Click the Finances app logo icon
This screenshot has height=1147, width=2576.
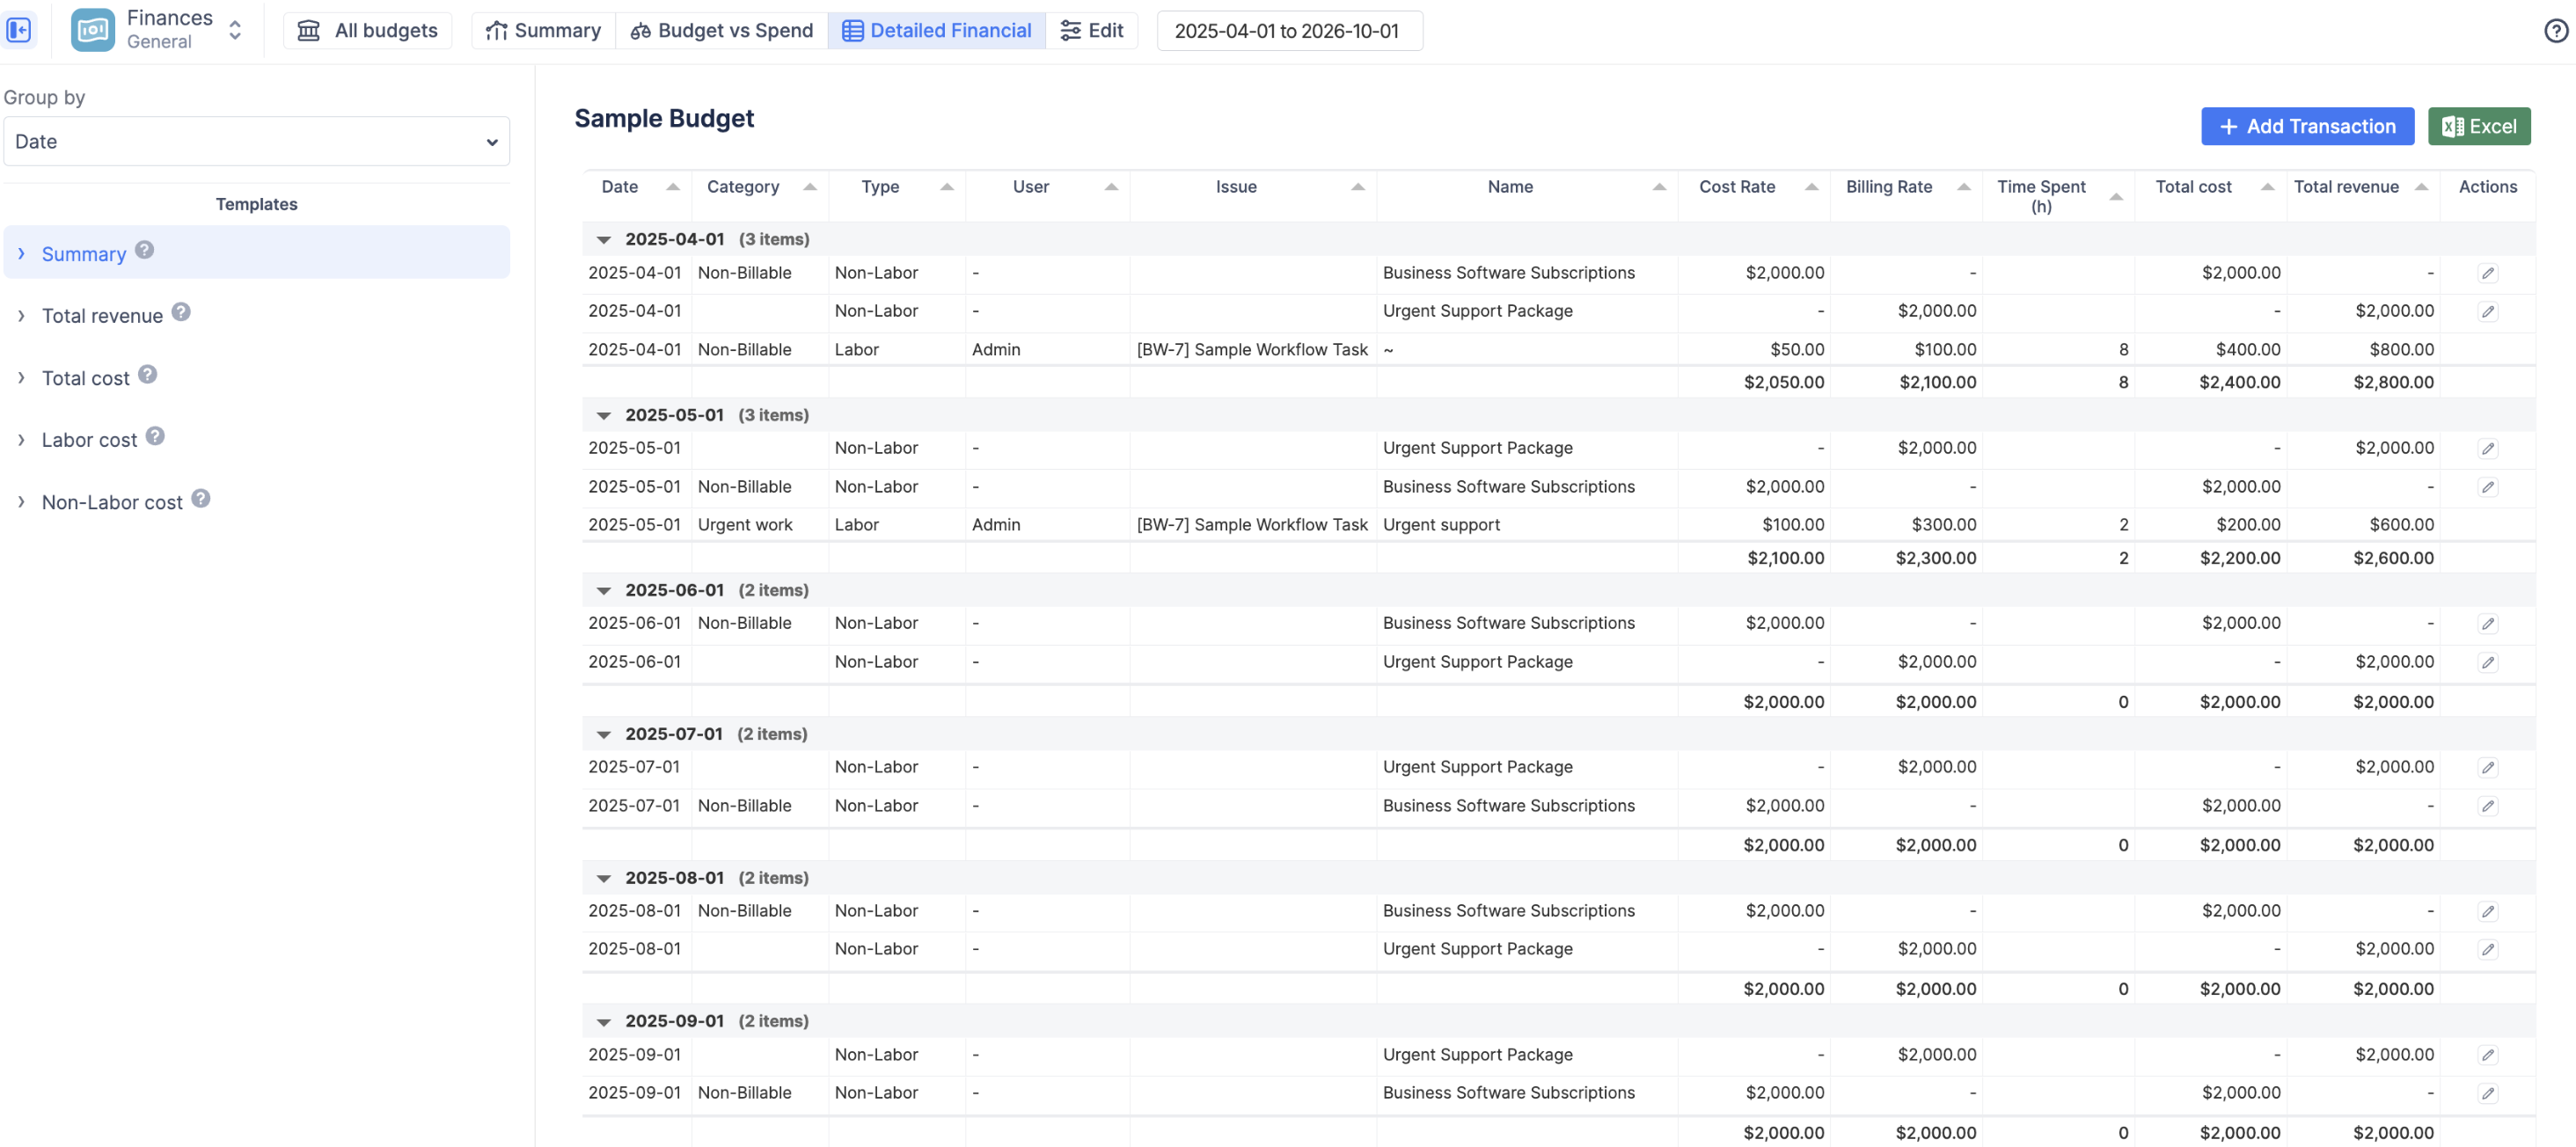92,30
